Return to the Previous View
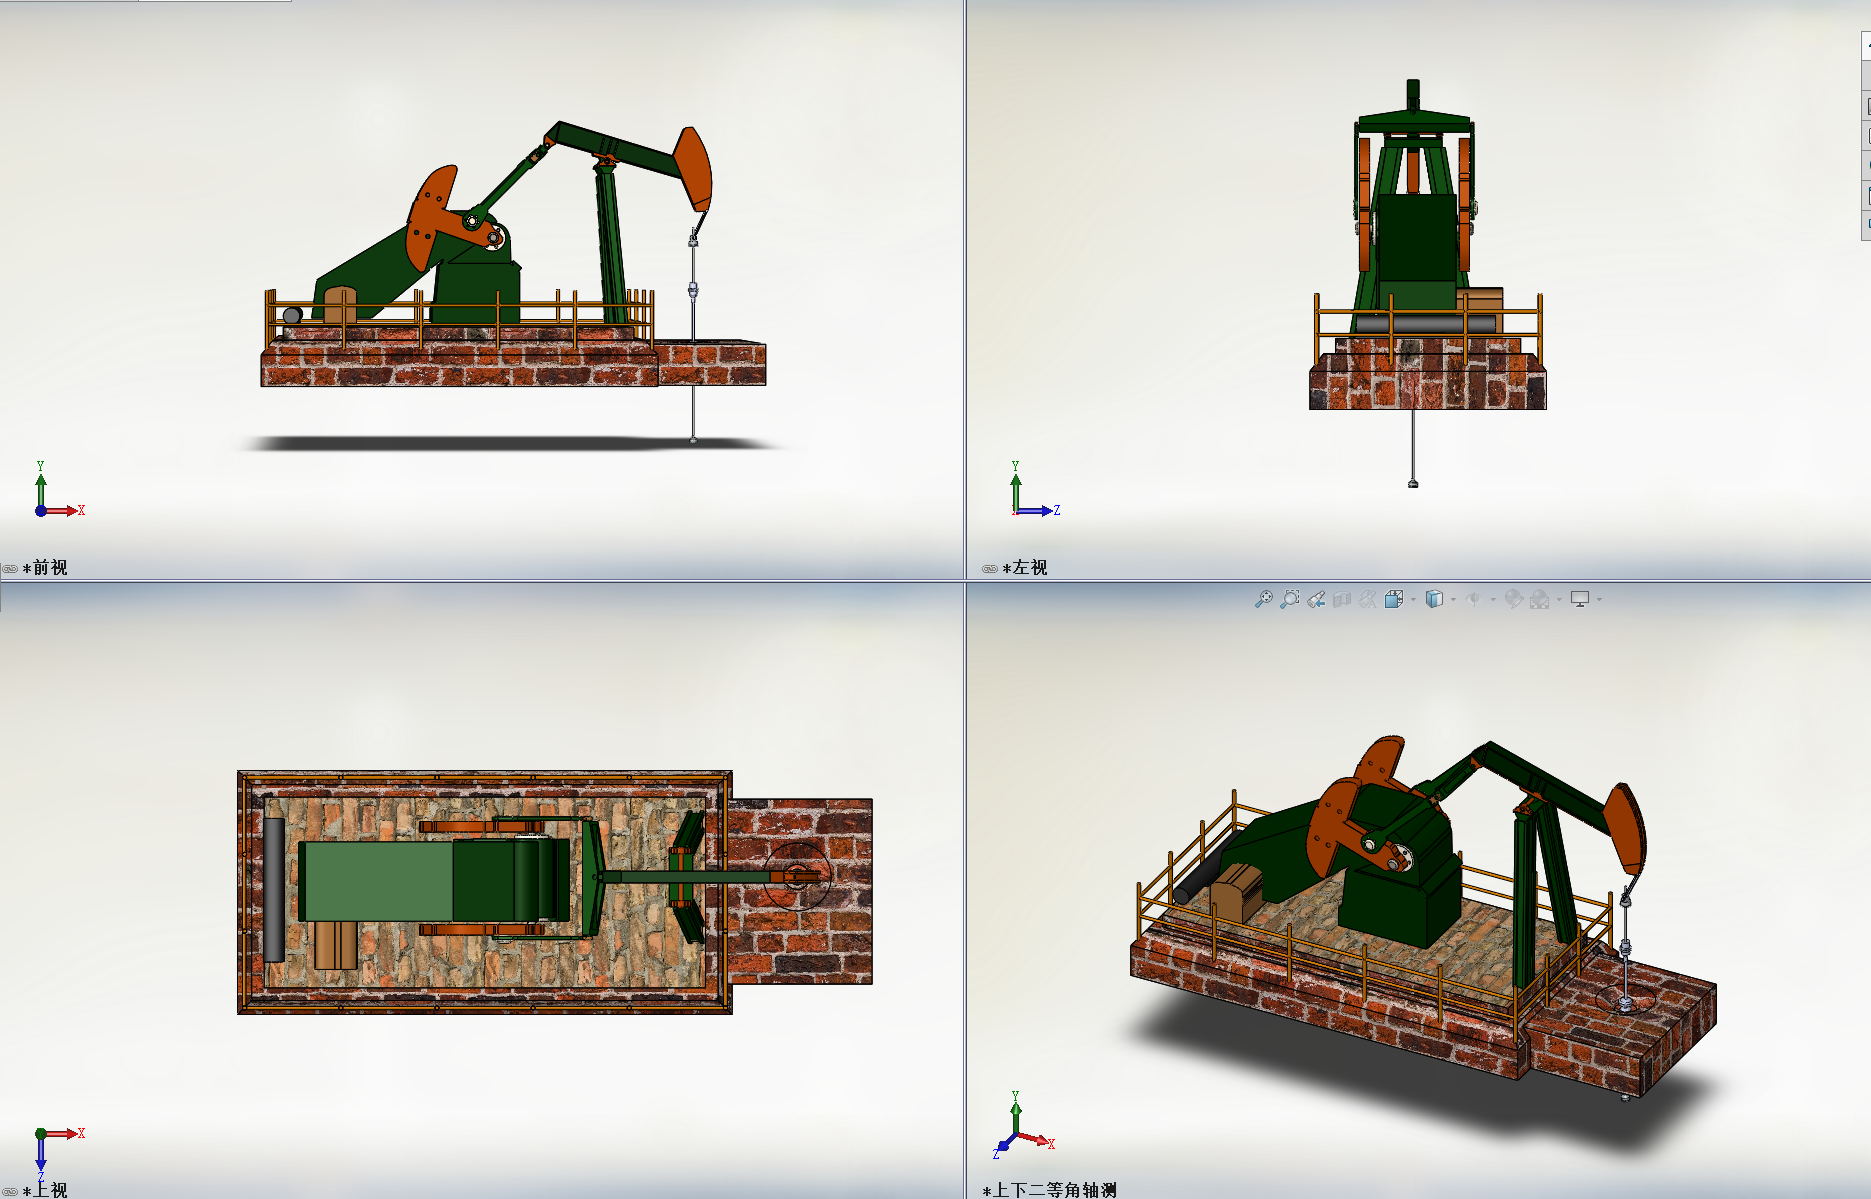Viewport: 1871px width, 1199px height. click(x=1316, y=599)
